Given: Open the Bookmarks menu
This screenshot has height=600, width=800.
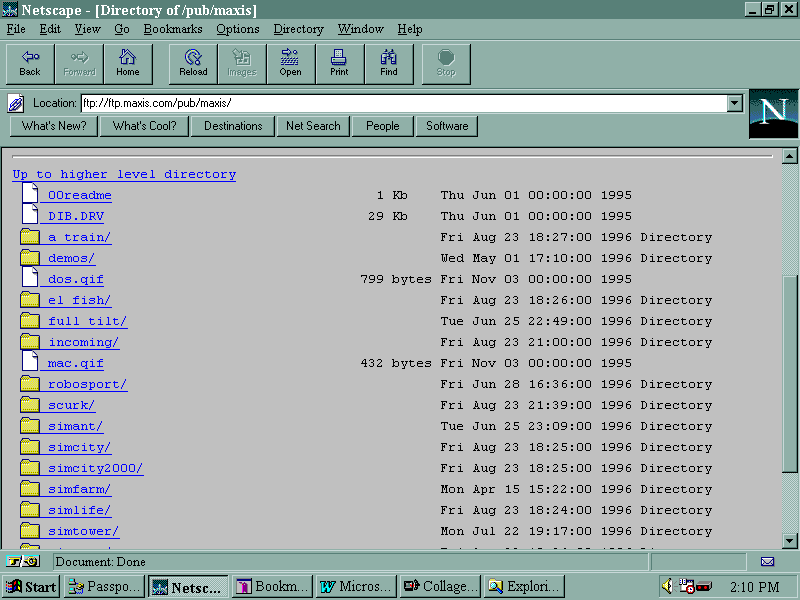Looking at the screenshot, I should 172,29.
